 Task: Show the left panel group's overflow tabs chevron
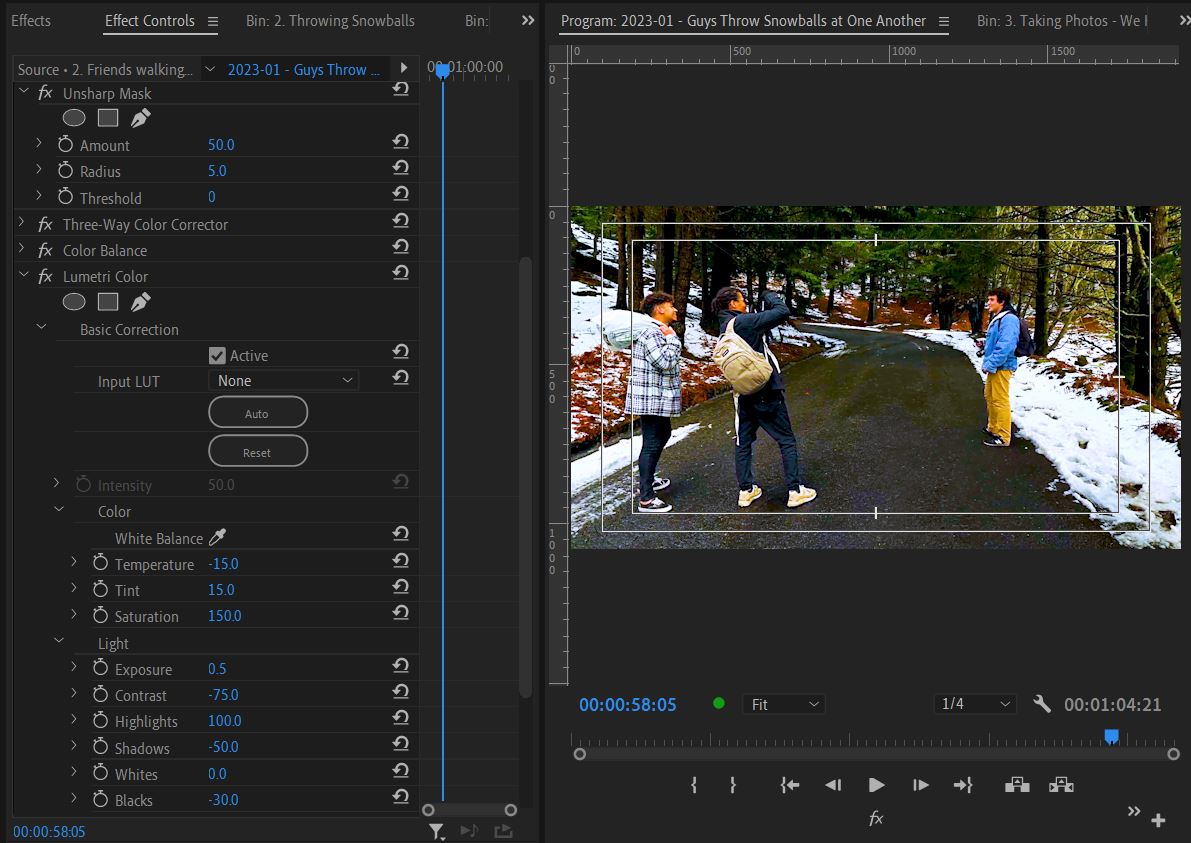coord(528,21)
